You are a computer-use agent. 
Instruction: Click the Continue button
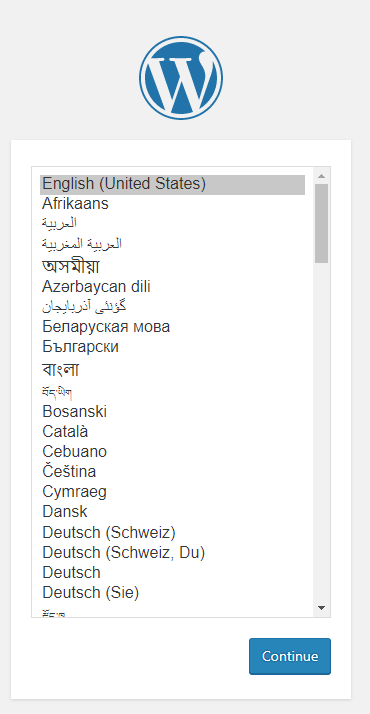tap(290, 656)
